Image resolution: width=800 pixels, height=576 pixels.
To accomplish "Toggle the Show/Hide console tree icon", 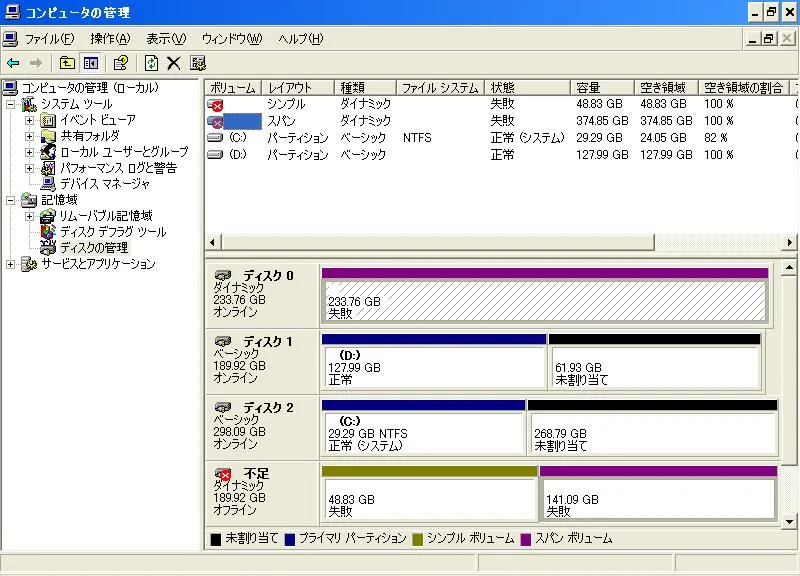I will pyautogui.click(x=91, y=63).
